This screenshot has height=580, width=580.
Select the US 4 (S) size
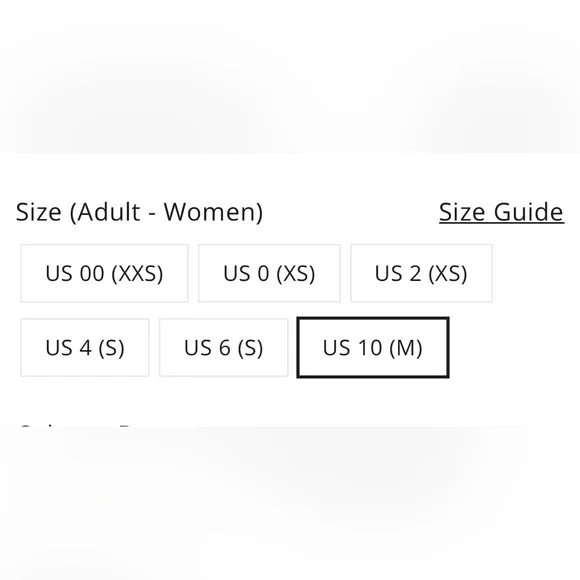coord(85,347)
